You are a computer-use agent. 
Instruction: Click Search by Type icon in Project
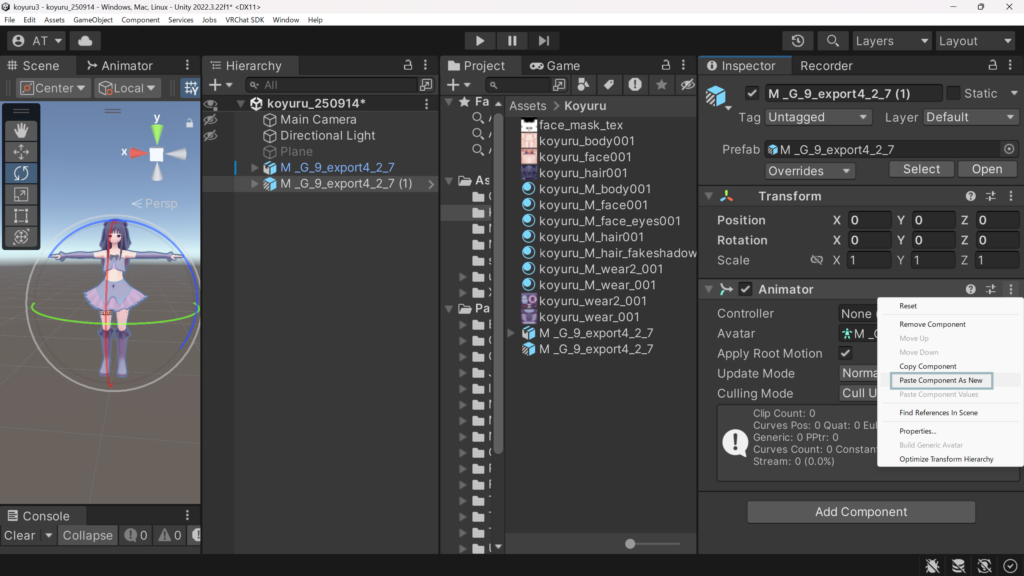pyautogui.click(x=583, y=85)
